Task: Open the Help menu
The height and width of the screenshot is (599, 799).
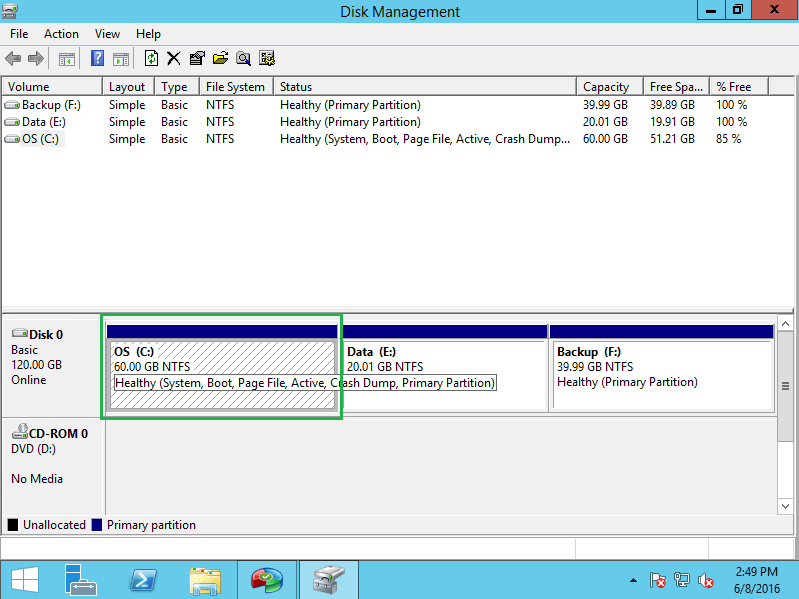Action: 148,34
